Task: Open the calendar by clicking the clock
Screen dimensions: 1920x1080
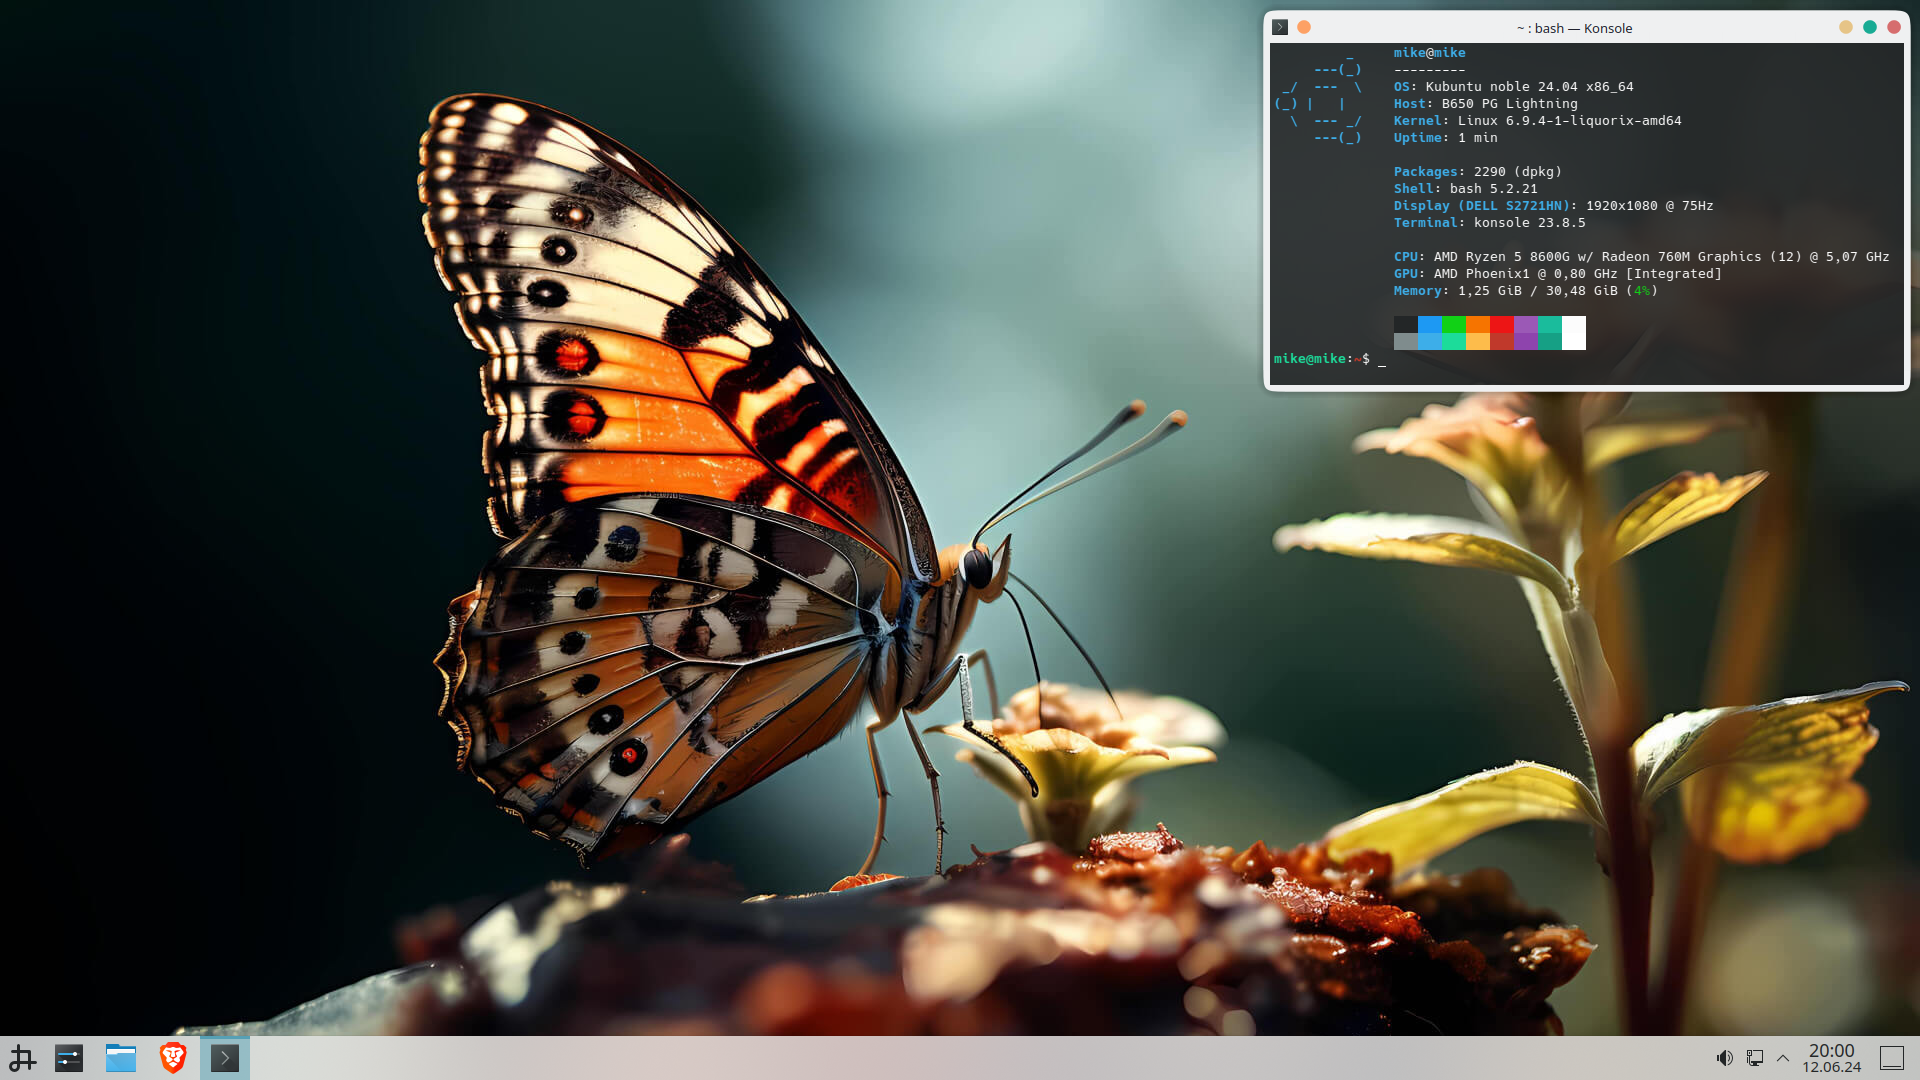Action: [1832, 1057]
